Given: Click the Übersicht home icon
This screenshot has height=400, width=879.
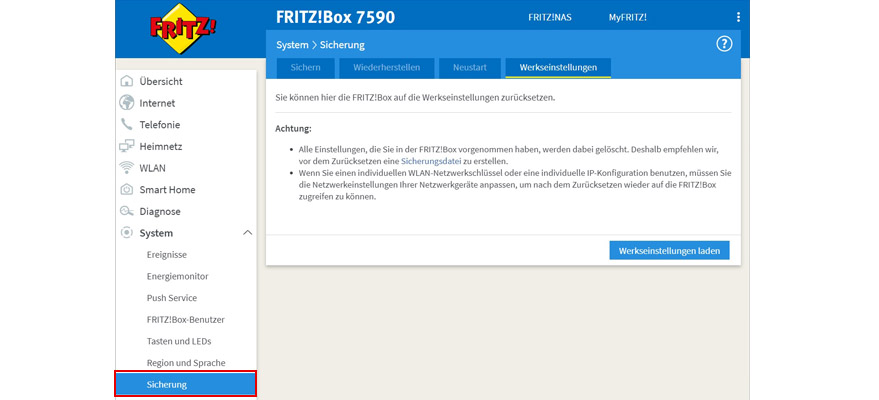Looking at the screenshot, I should [127, 81].
